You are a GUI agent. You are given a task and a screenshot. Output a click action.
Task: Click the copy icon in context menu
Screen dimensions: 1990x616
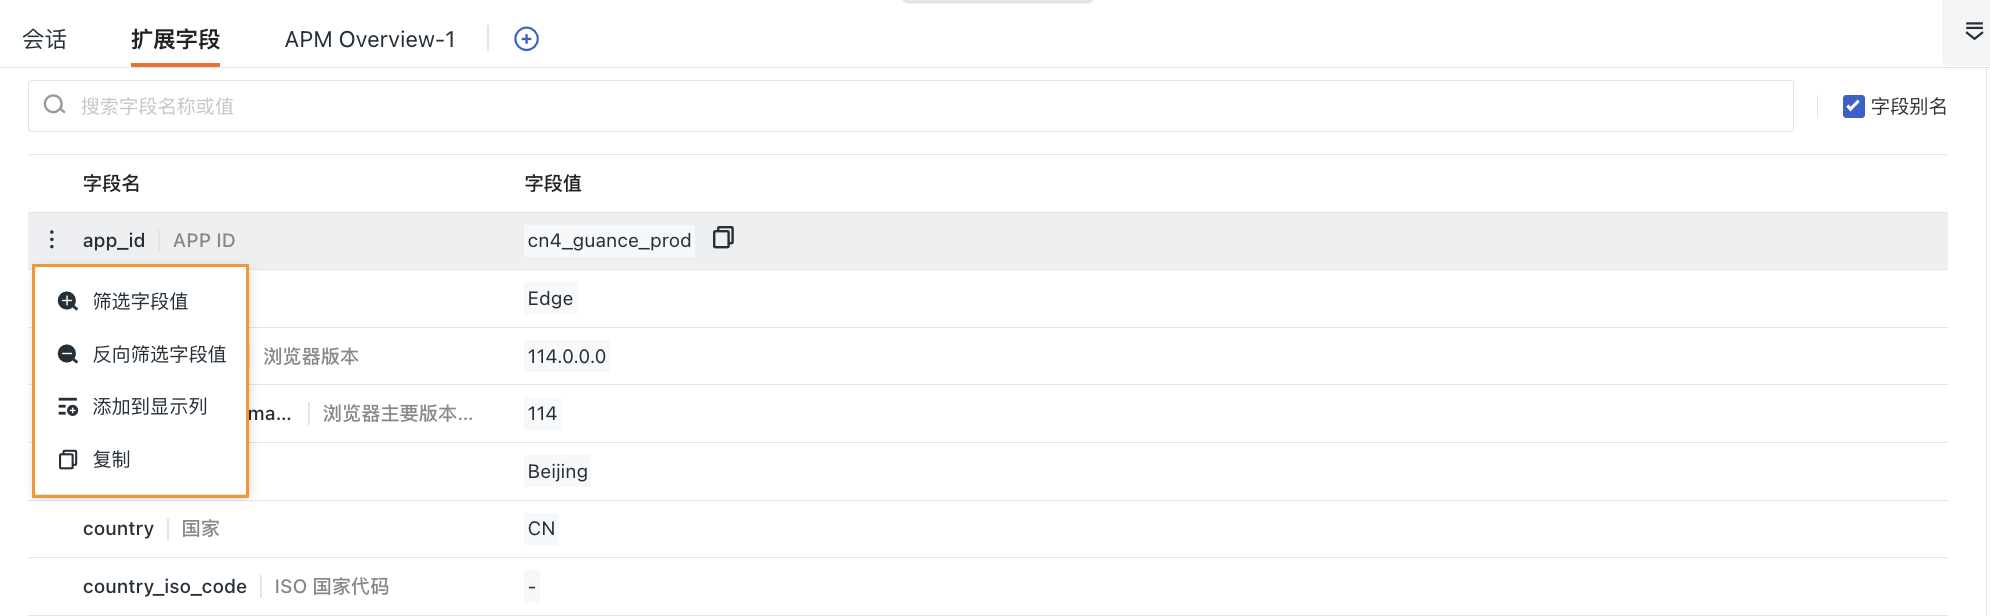(68, 460)
